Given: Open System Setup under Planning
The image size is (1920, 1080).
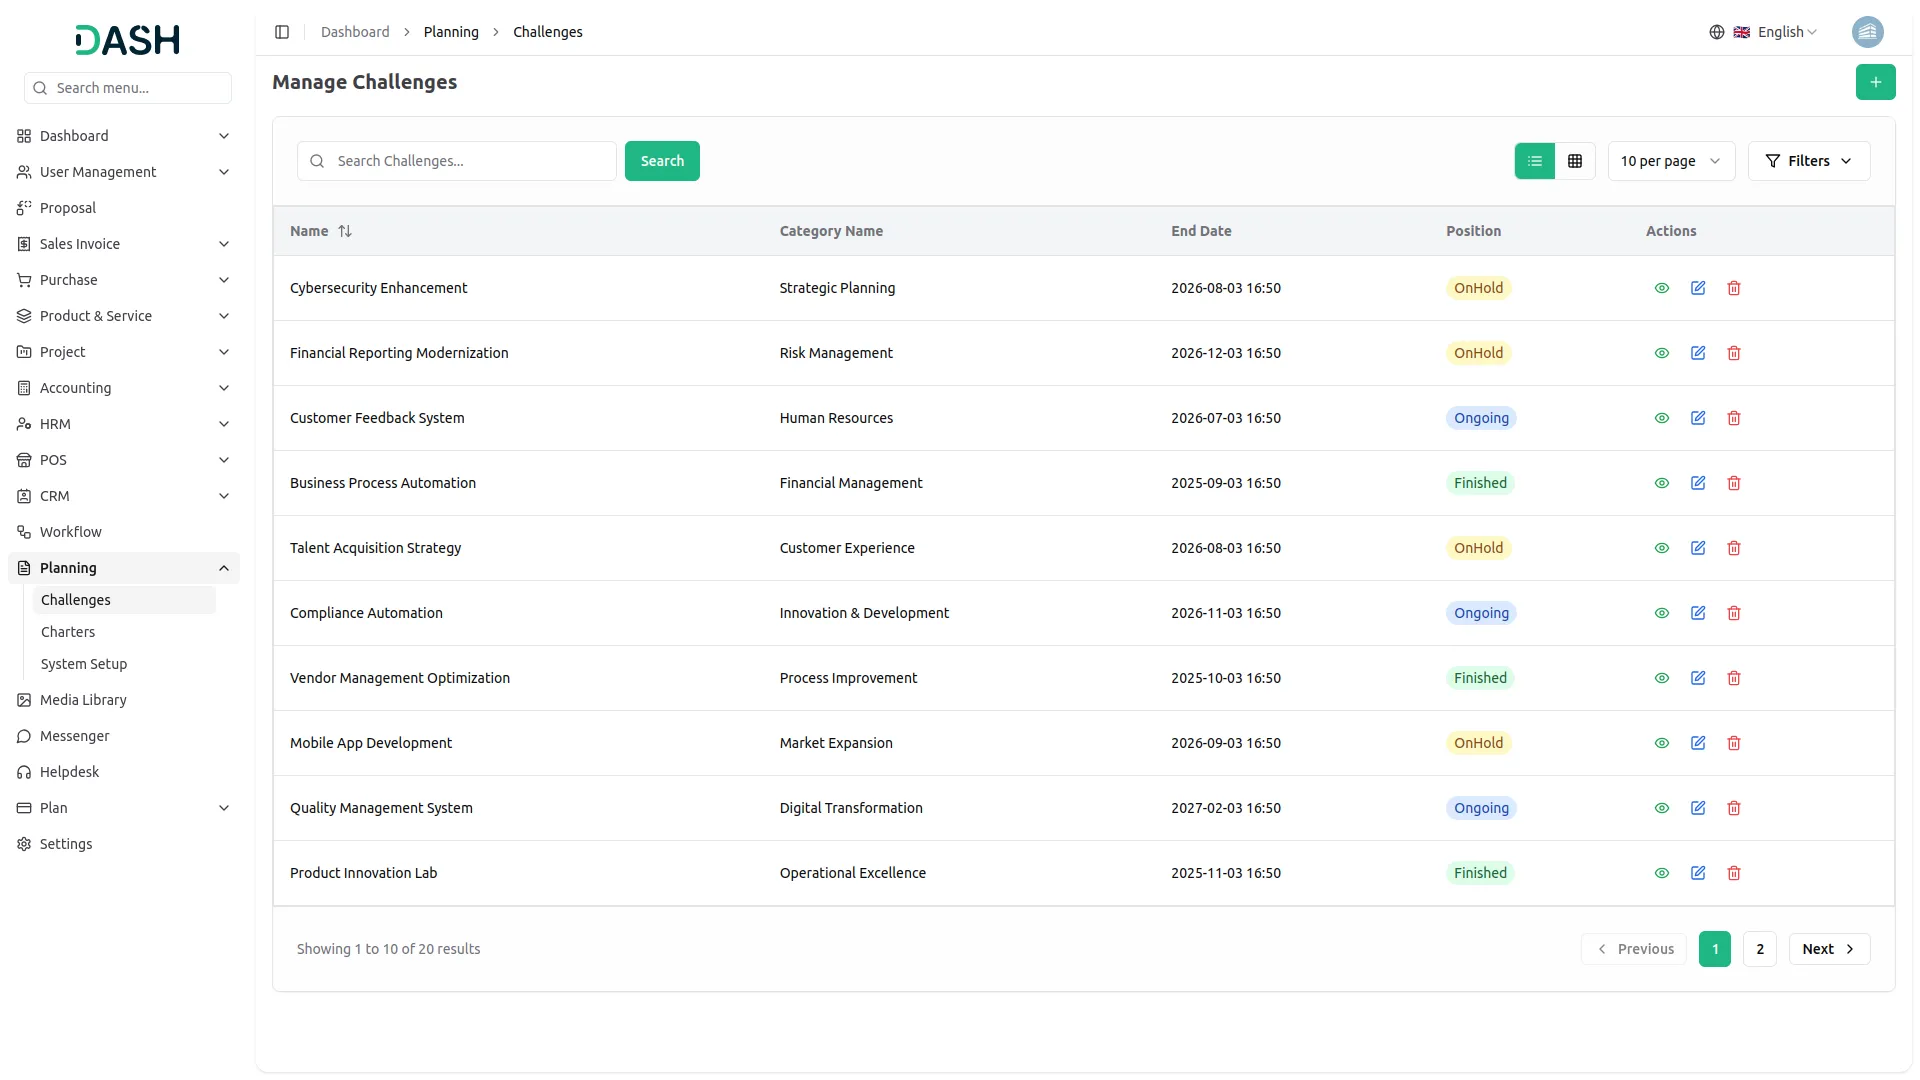Looking at the screenshot, I should [84, 664].
